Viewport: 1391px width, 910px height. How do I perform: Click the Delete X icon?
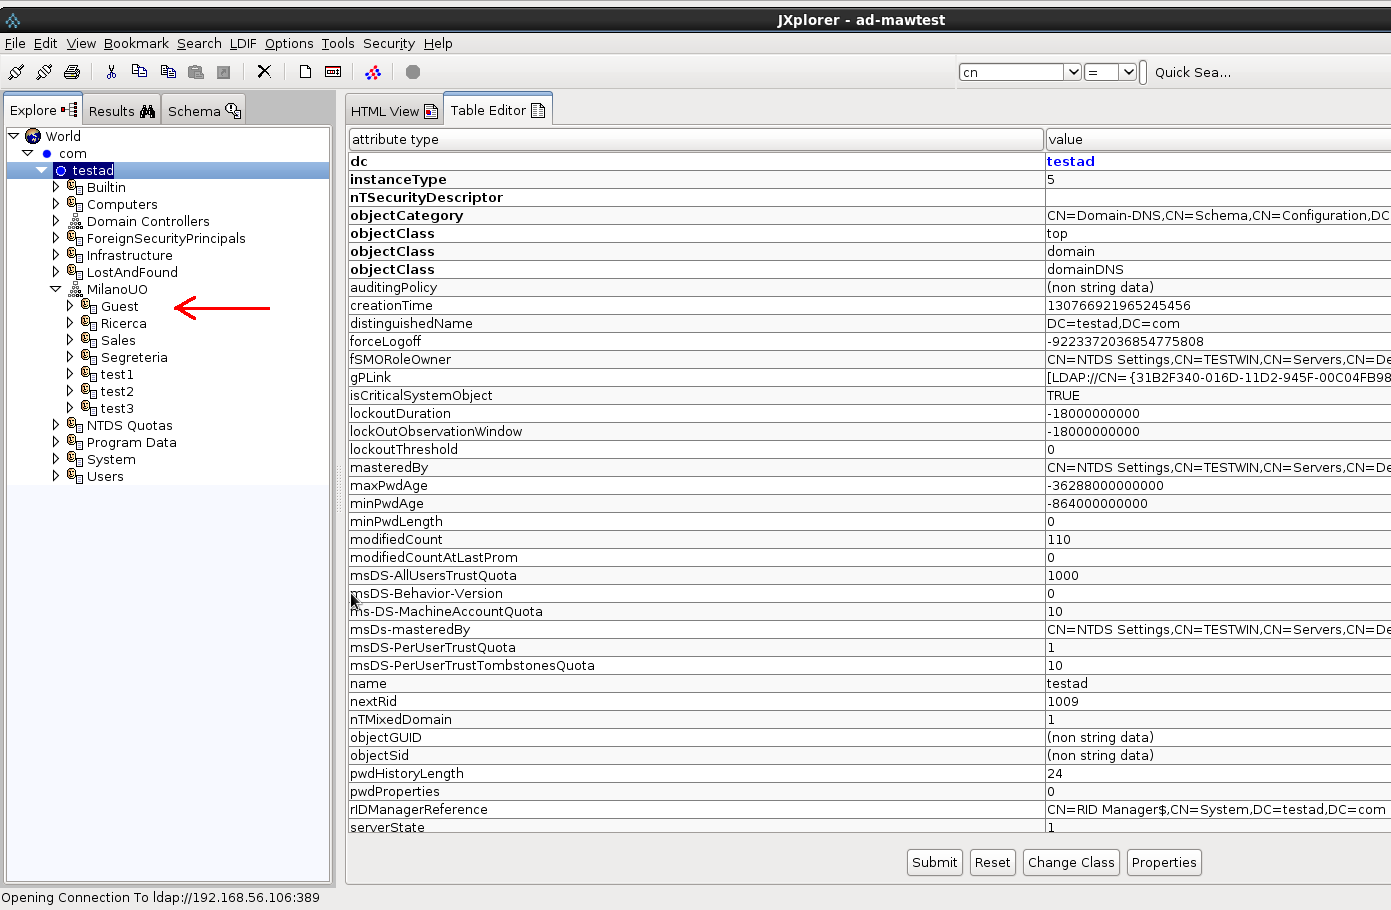coord(264,72)
